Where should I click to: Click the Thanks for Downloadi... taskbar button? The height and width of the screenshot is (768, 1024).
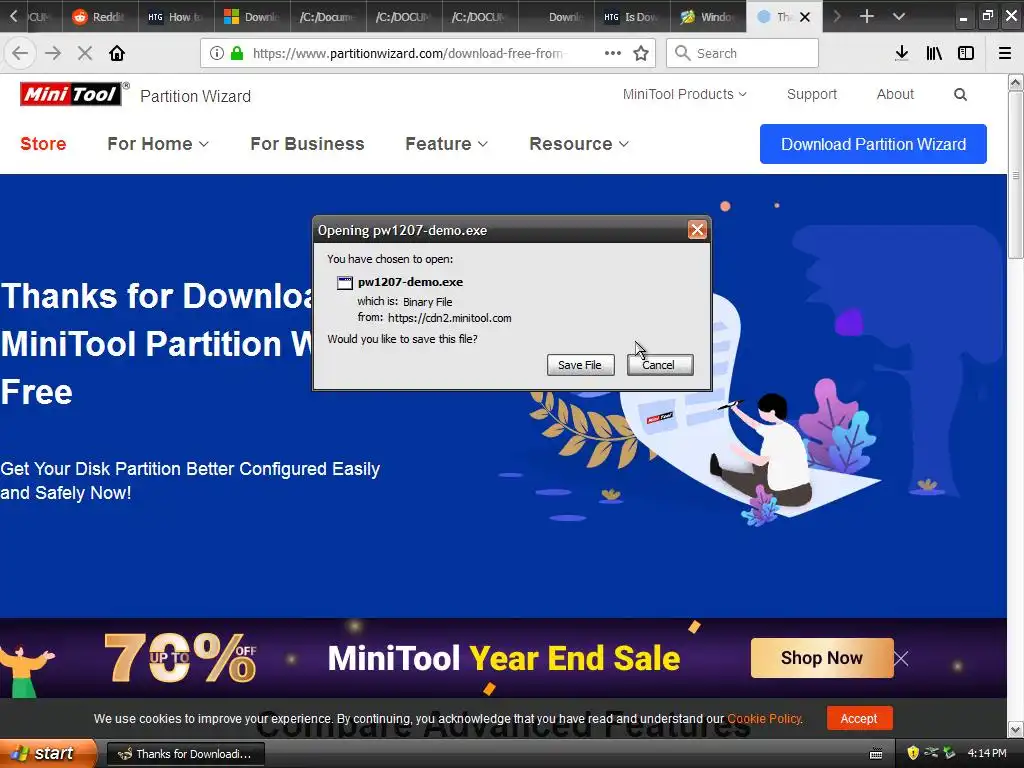coord(185,754)
